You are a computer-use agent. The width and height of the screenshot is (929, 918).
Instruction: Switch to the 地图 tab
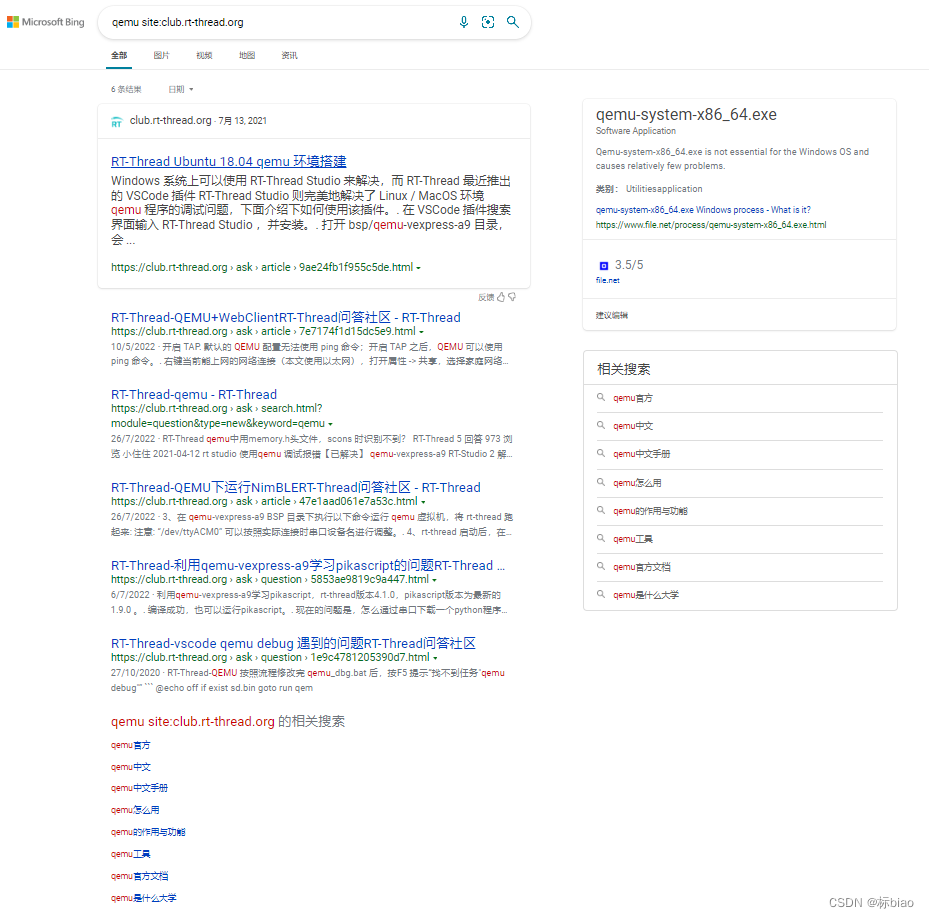coord(247,55)
